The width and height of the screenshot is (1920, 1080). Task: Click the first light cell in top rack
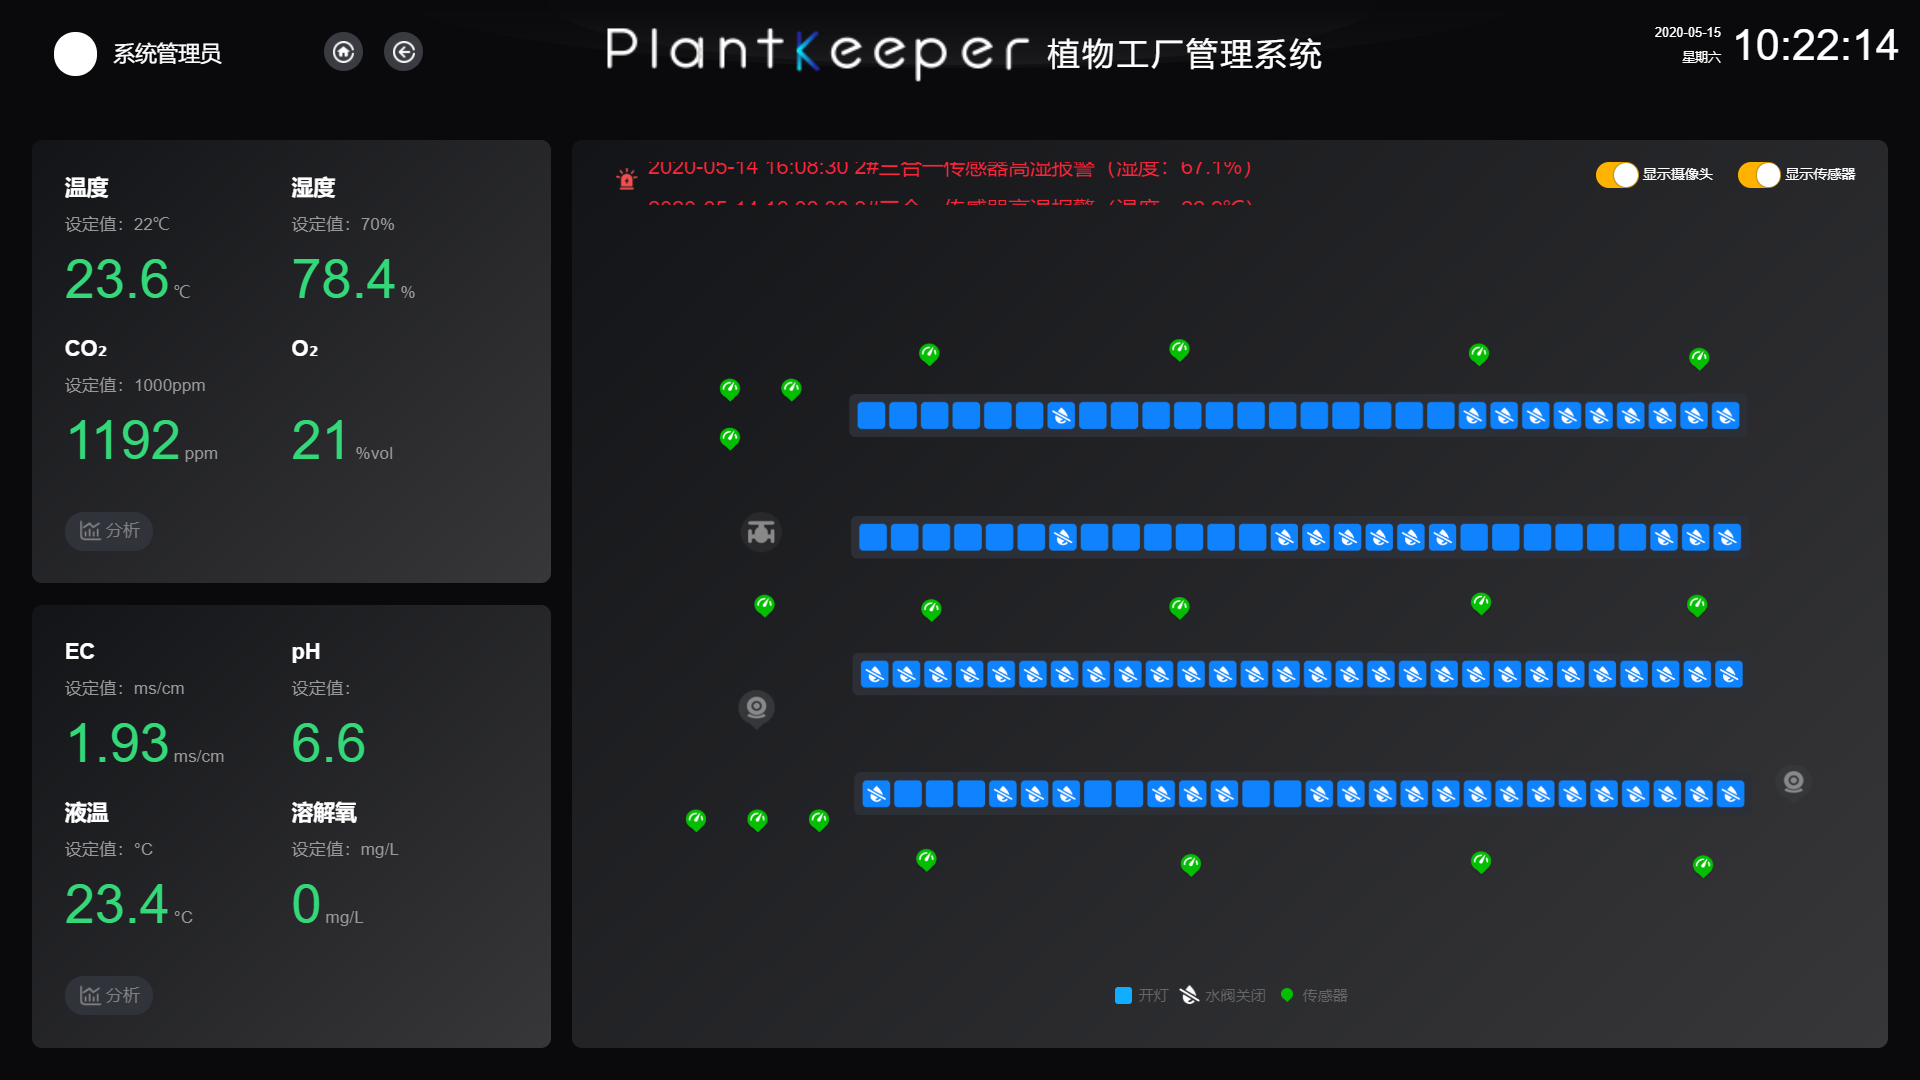pyautogui.click(x=871, y=416)
